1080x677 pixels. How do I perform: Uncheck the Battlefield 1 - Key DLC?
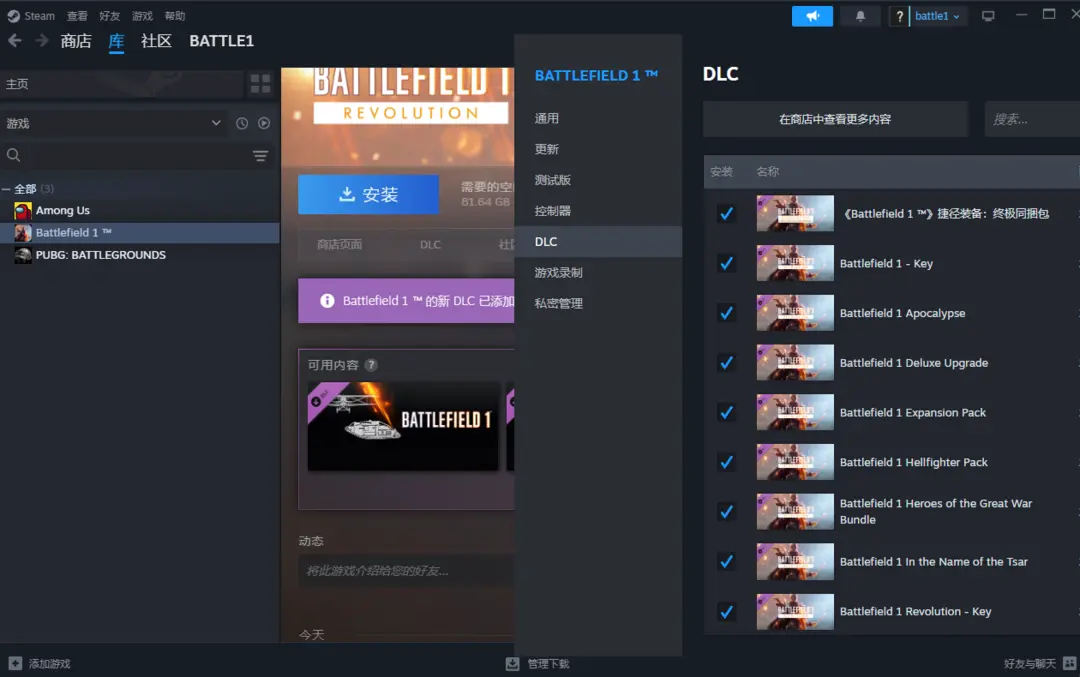[x=726, y=263]
